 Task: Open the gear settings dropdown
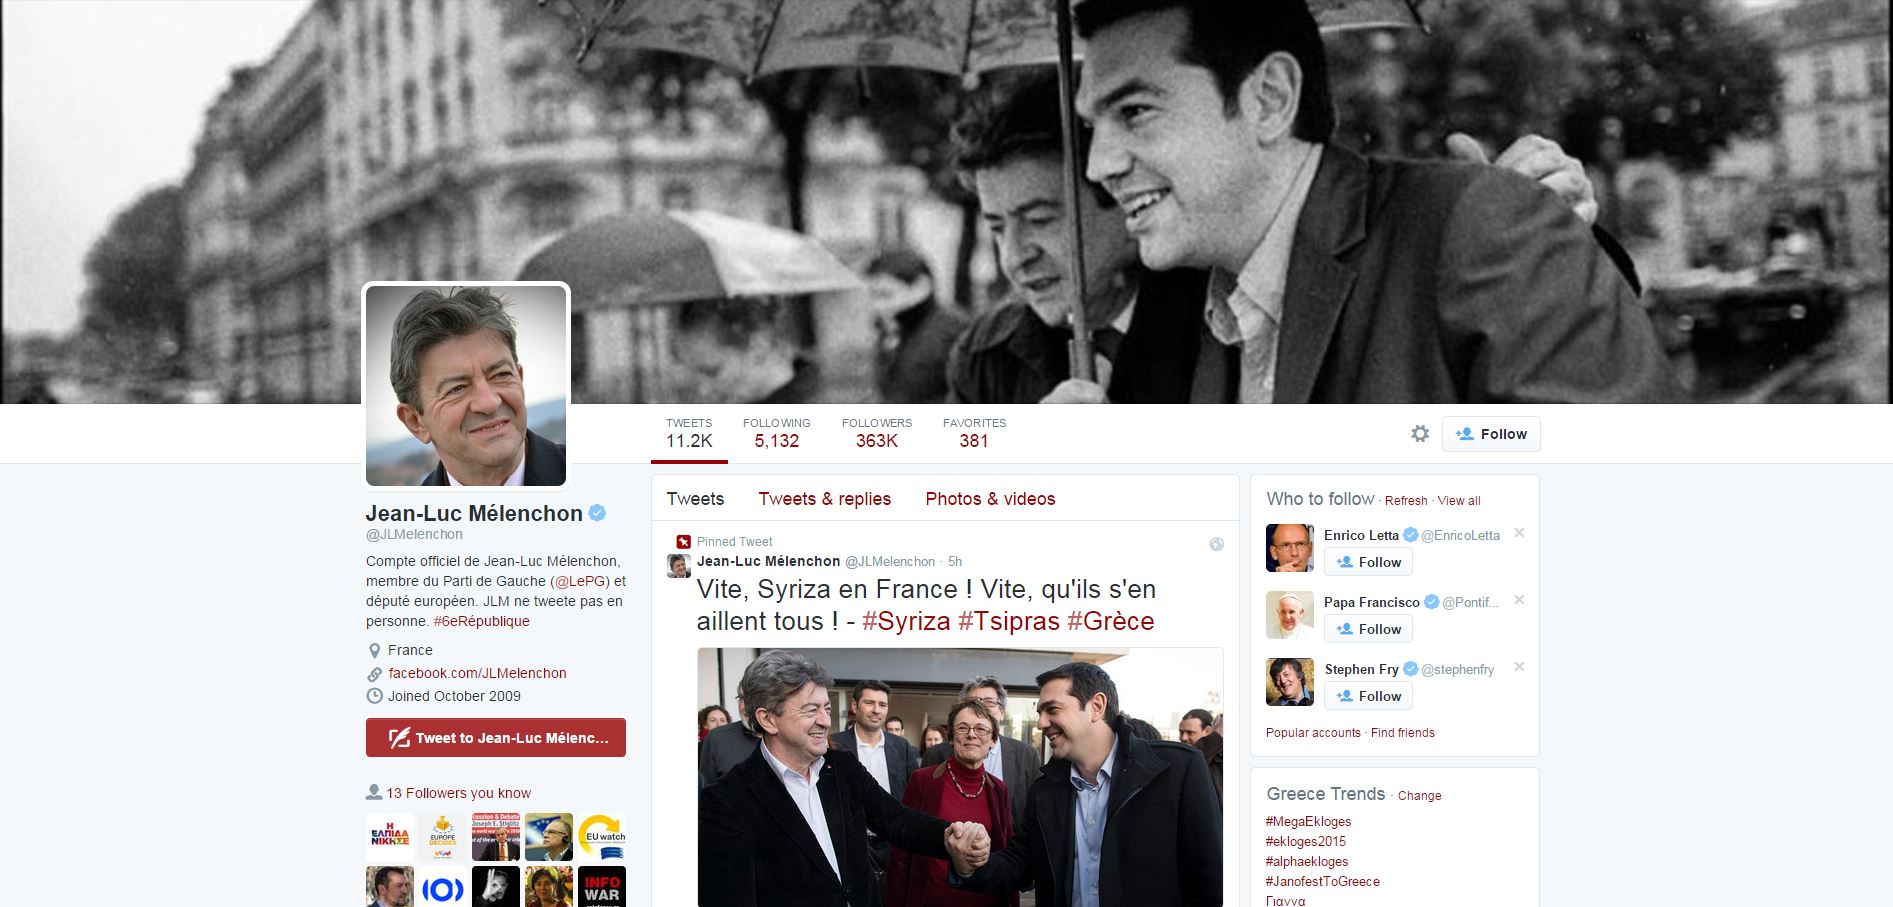(x=1420, y=434)
